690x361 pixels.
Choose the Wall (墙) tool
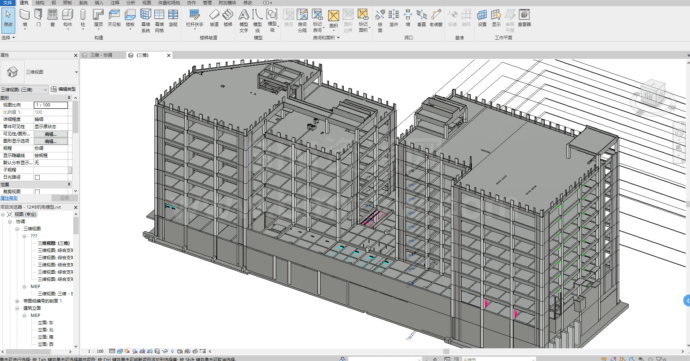pos(25,19)
